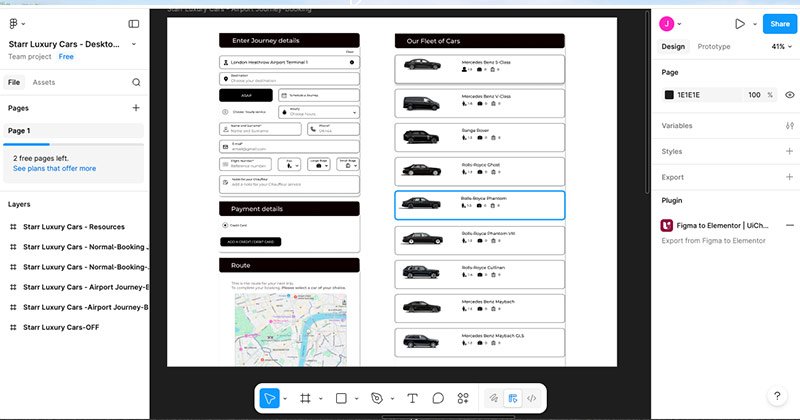Open the Actions resources tool
The image size is (800, 420).
[x=463, y=398]
